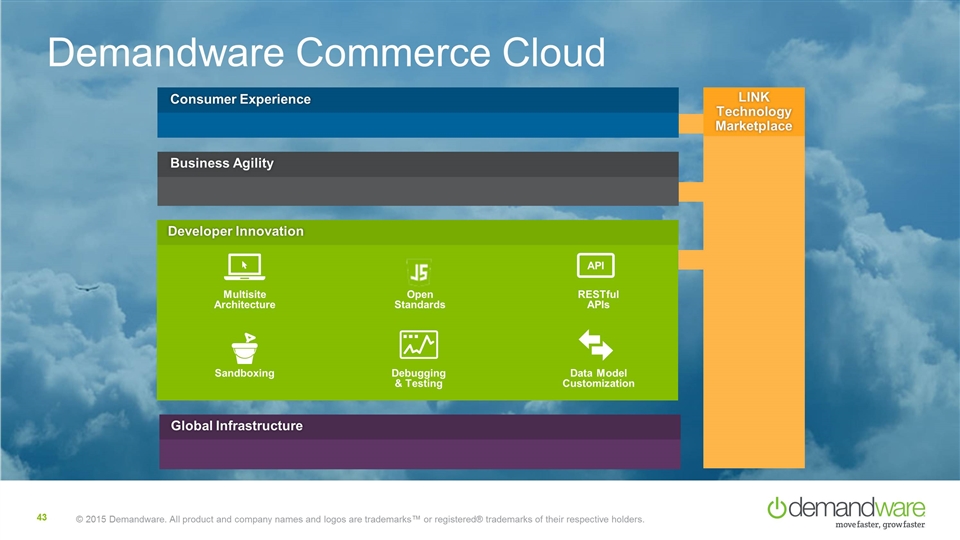960x540 pixels.
Task: Click the Debugging & Testing text label
Action: click(418, 378)
